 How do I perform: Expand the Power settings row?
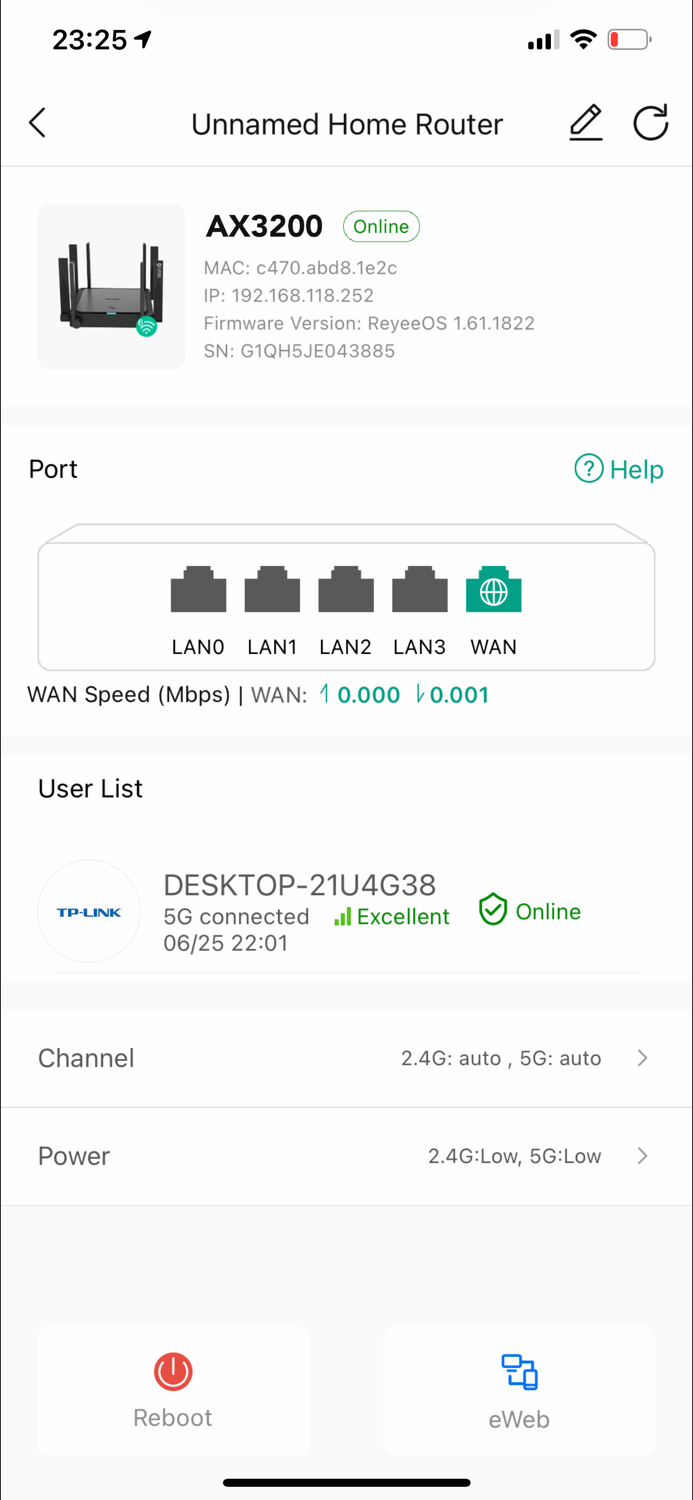click(x=346, y=1156)
